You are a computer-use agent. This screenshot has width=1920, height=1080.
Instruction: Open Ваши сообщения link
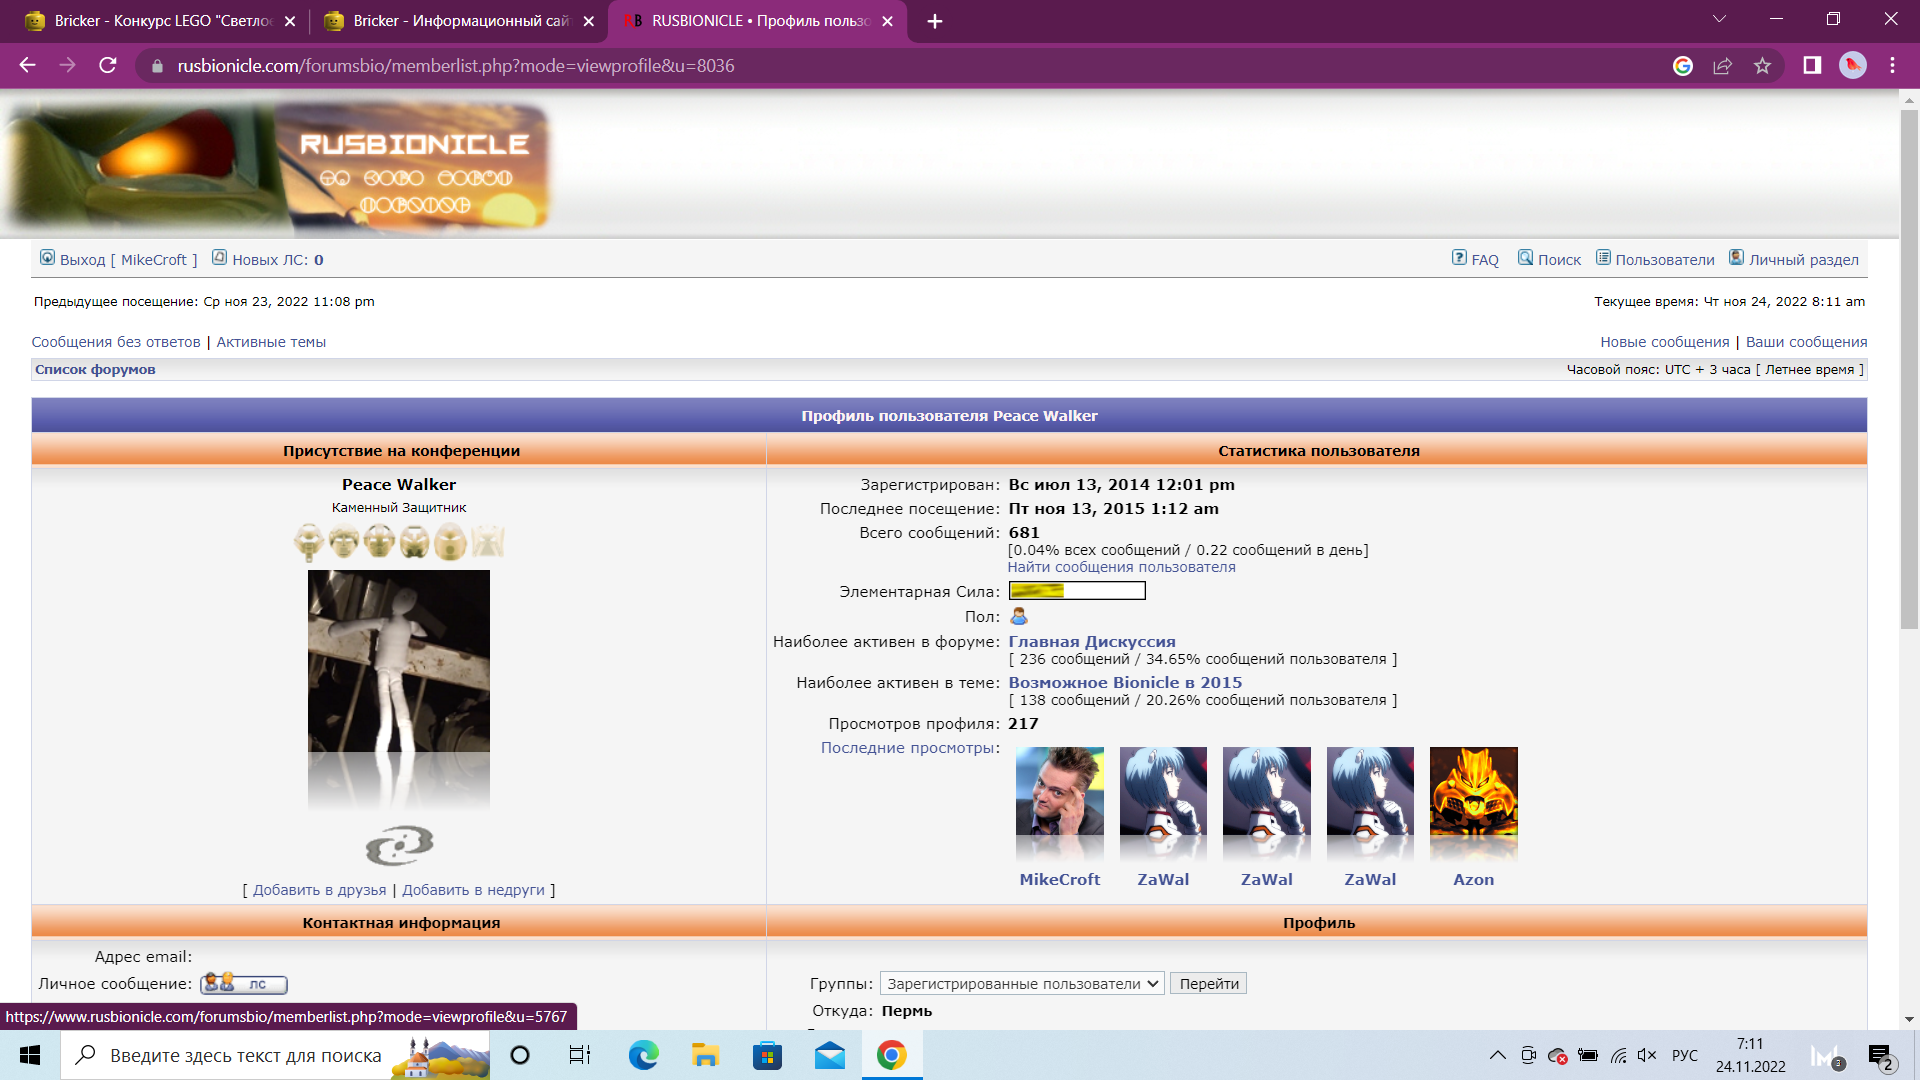coord(1806,342)
